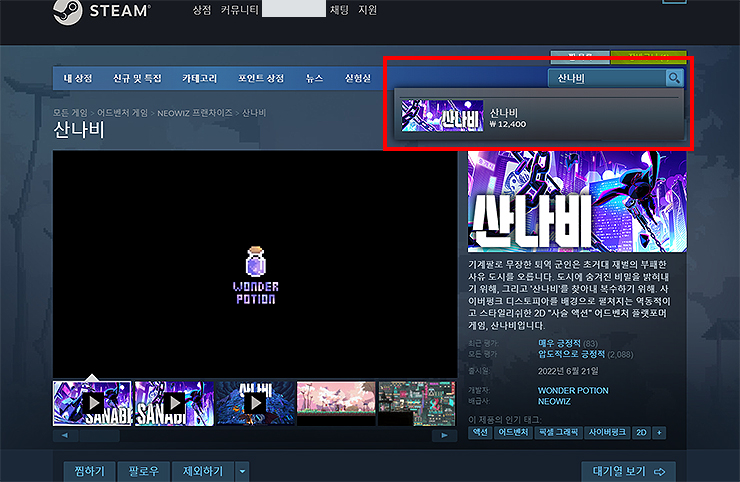Select the pink cherry blossom screenshot thumbnail
Viewport: 740px width, 482px height.
[x=336, y=404]
